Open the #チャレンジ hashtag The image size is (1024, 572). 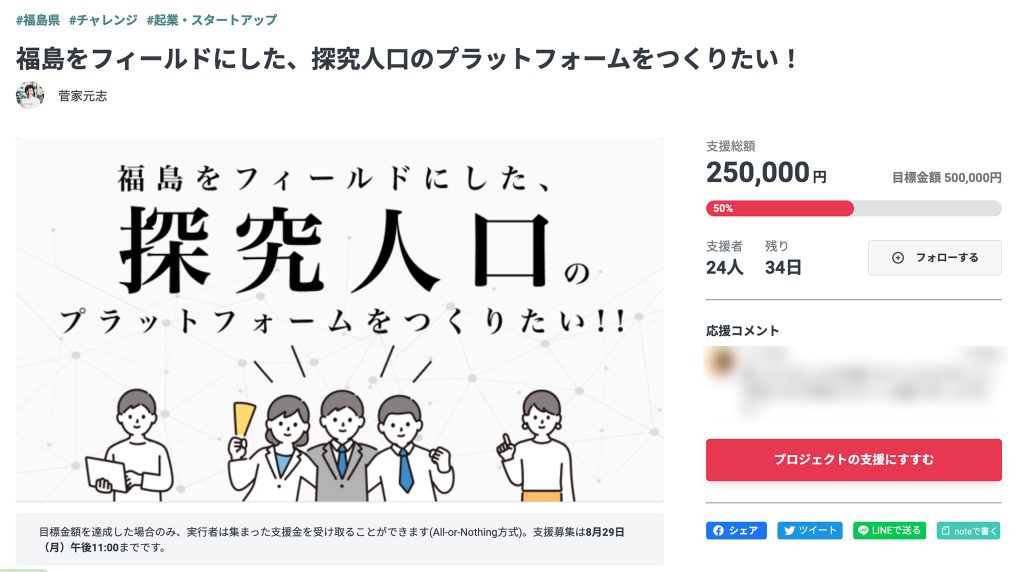(x=103, y=20)
